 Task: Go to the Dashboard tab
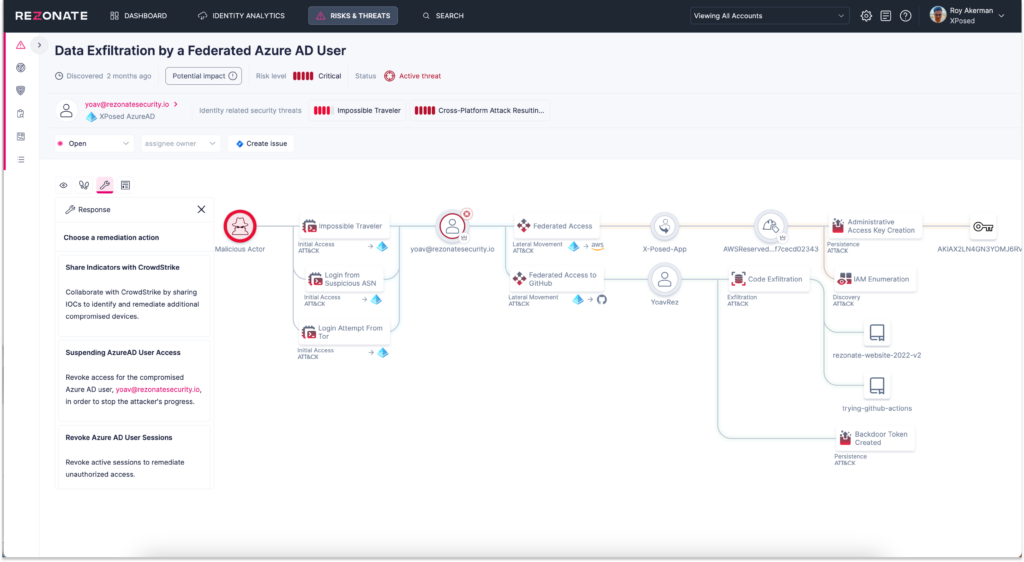click(x=138, y=16)
